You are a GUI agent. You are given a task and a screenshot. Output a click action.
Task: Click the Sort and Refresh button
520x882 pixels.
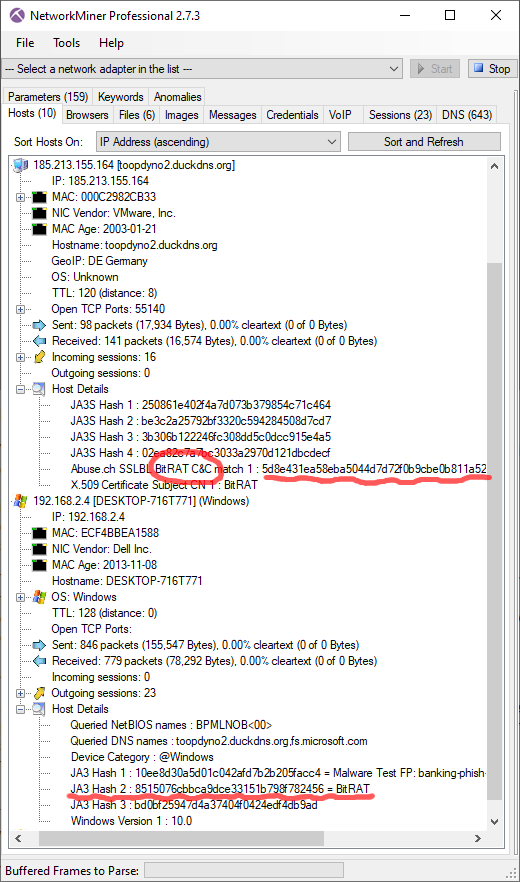tap(424, 142)
